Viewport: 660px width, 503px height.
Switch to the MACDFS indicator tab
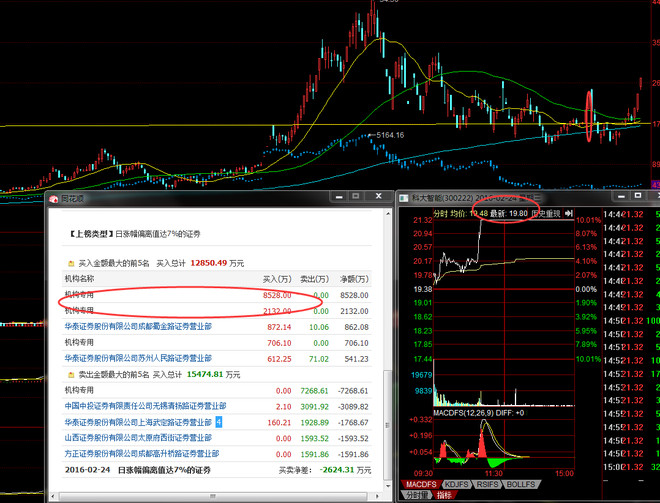click(421, 484)
